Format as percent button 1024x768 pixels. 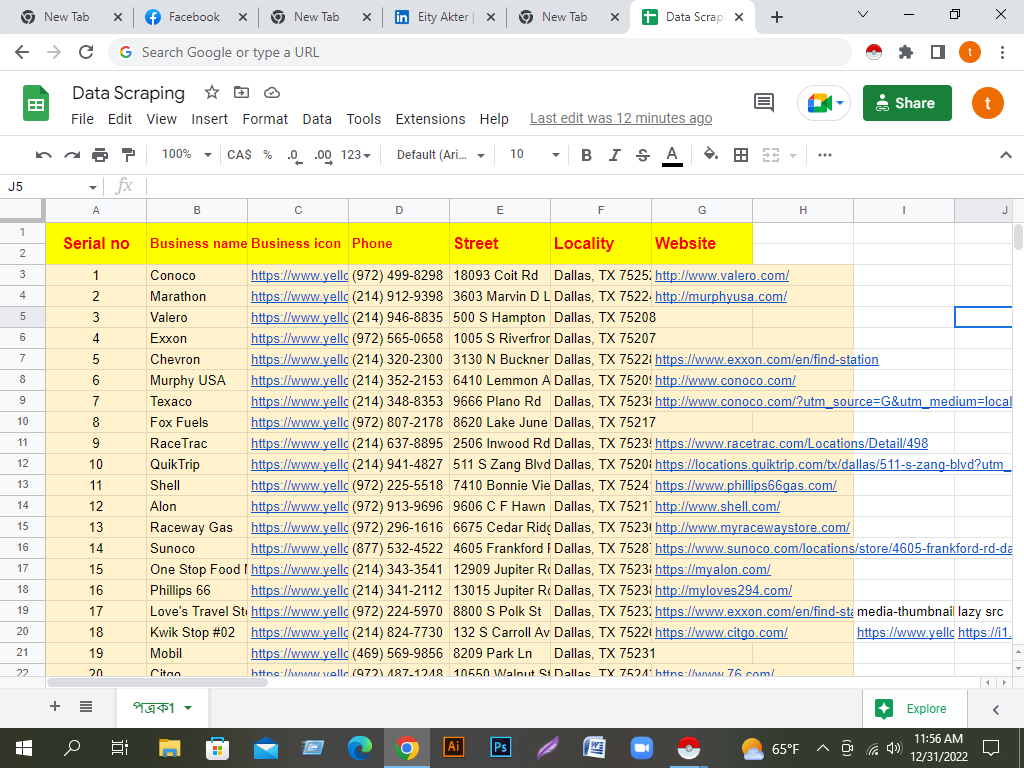(x=268, y=155)
